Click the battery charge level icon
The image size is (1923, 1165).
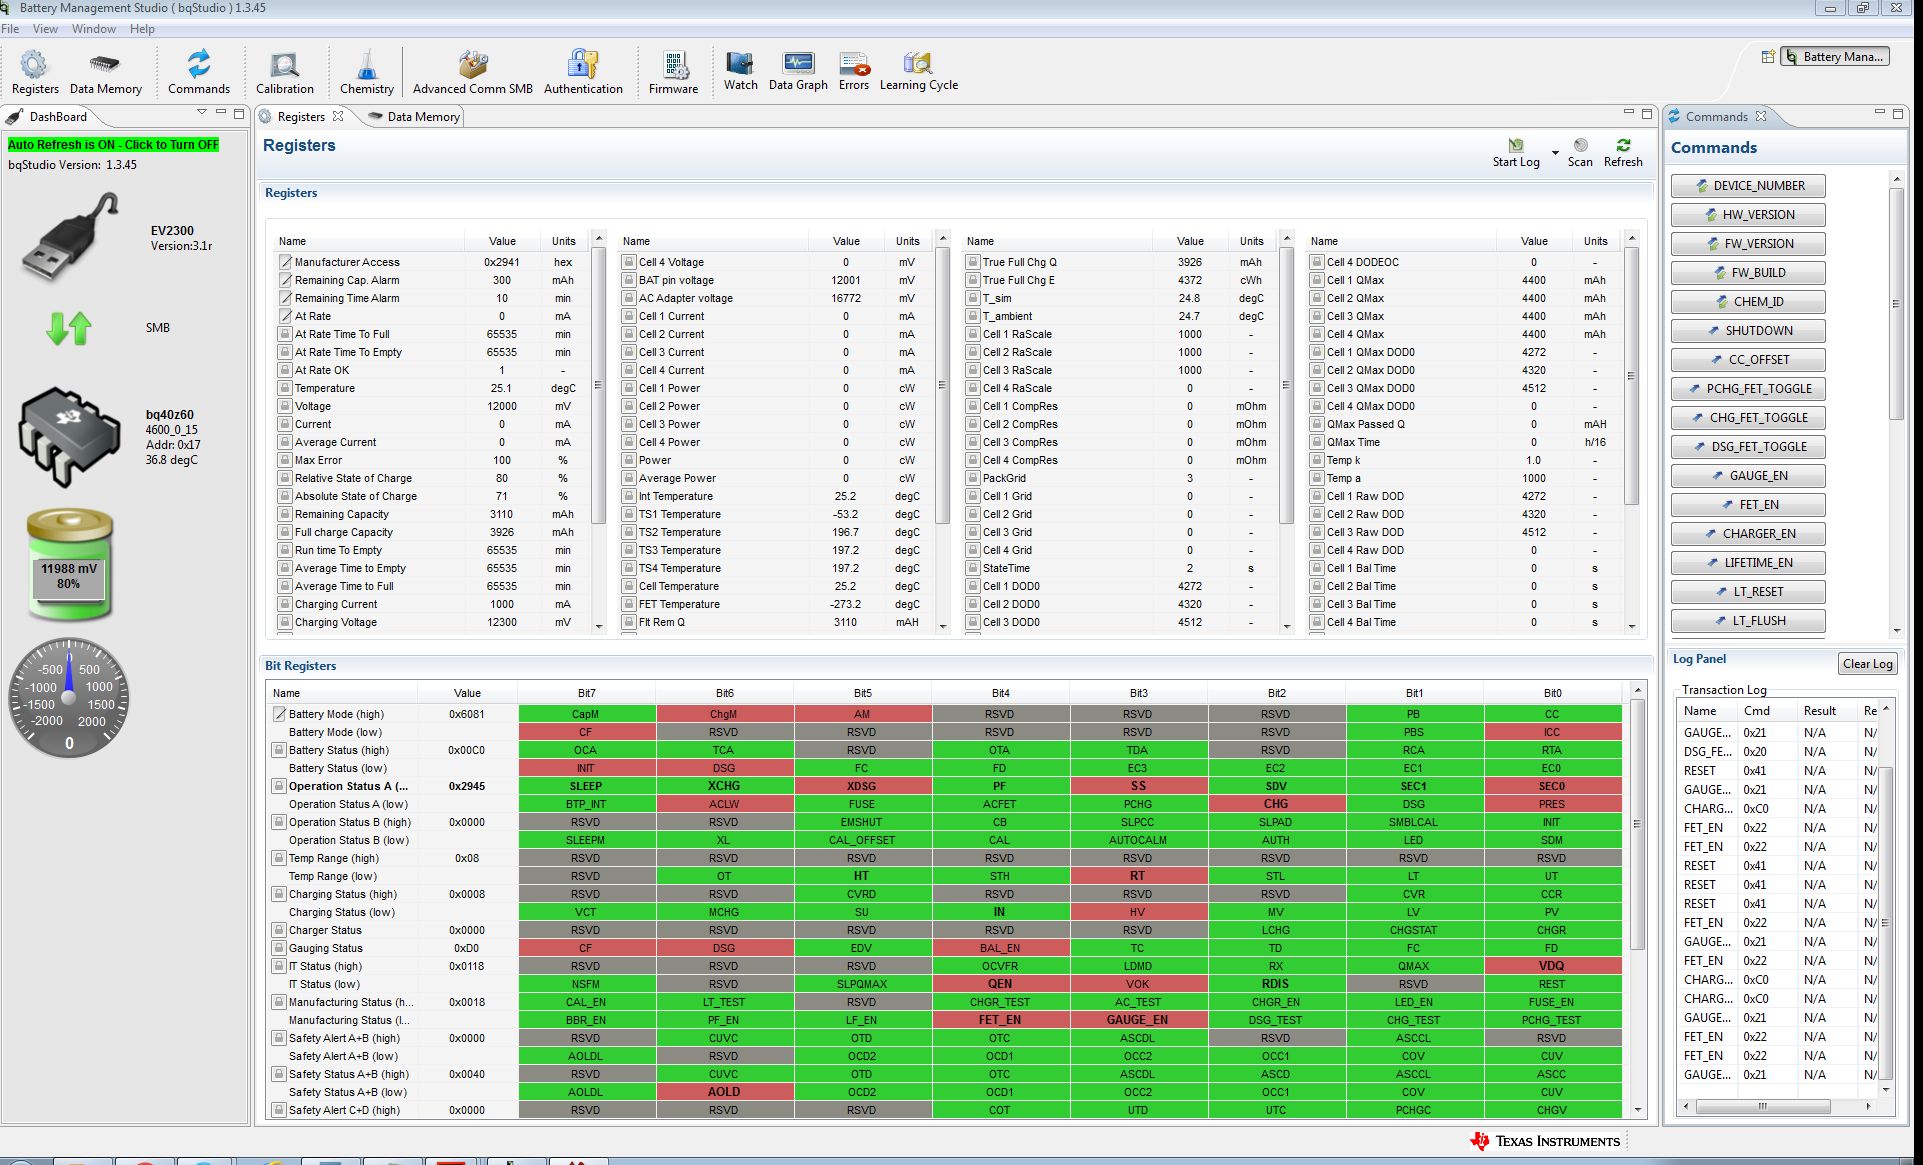pos(69,564)
